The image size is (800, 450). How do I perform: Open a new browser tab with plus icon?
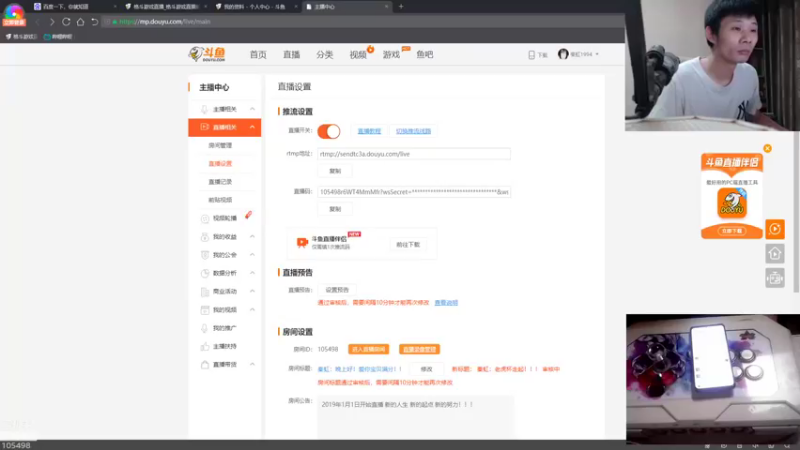click(401, 7)
